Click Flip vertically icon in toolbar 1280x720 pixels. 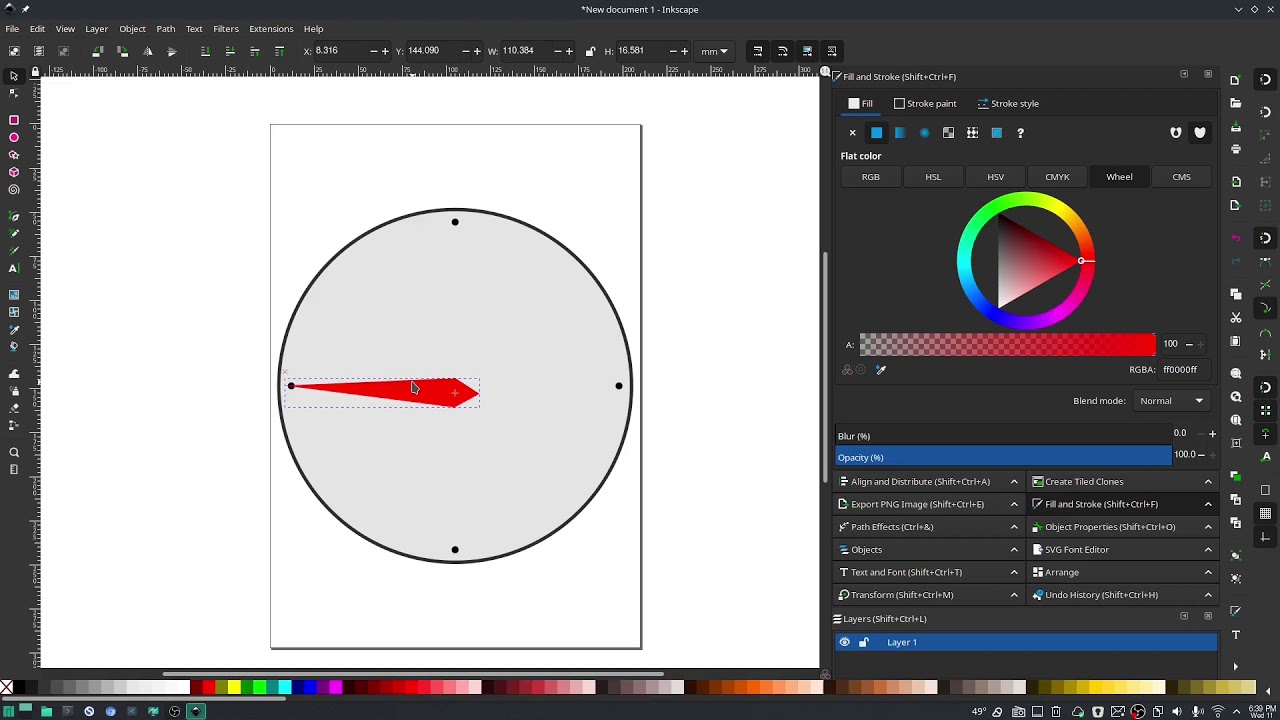172,51
